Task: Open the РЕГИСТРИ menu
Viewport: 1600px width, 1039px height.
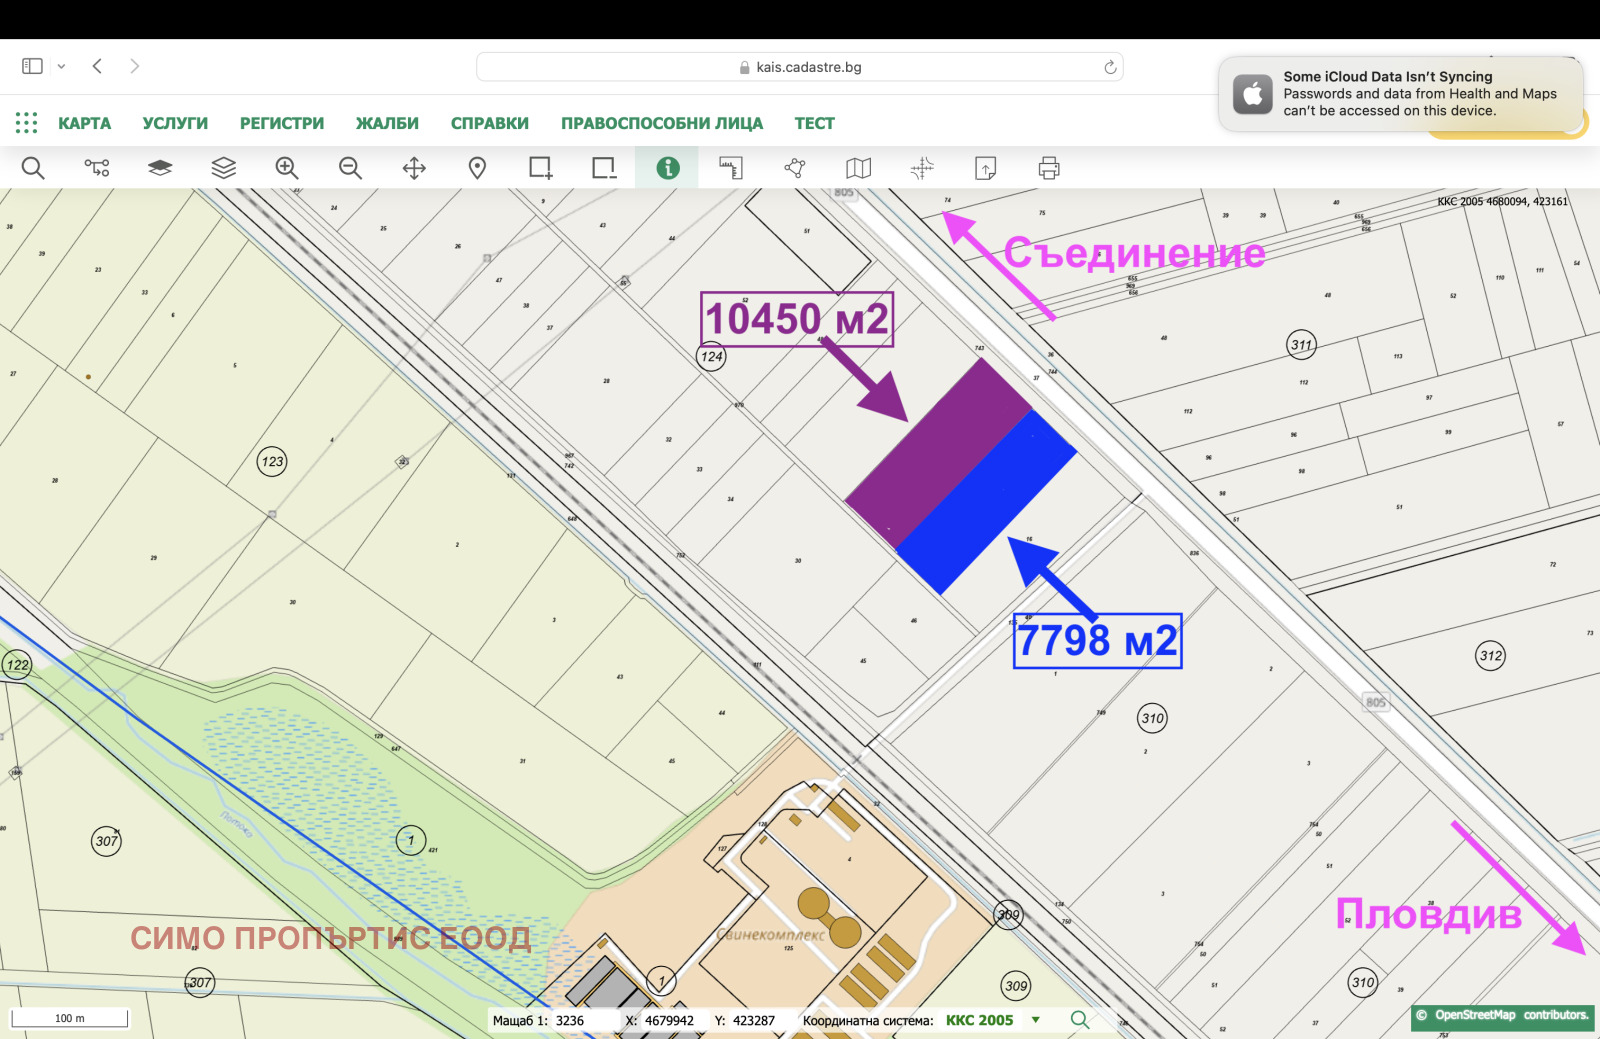Action: point(281,122)
